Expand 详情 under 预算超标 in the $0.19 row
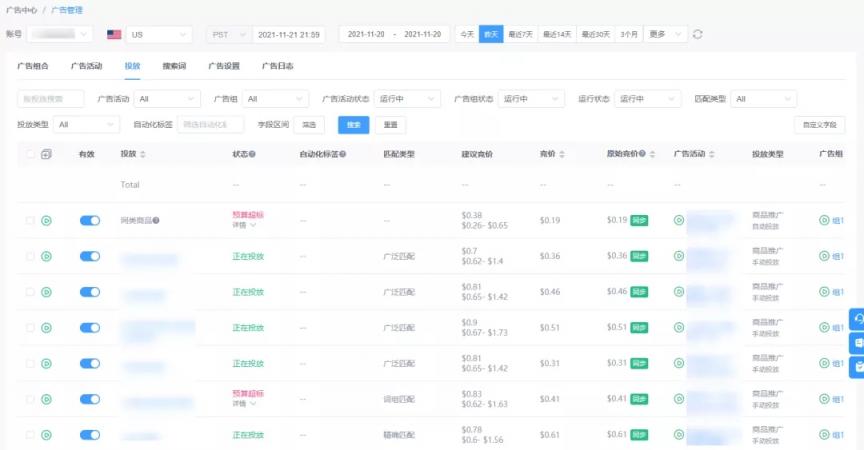The width and height of the screenshot is (864, 450). (x=244, y=225)
